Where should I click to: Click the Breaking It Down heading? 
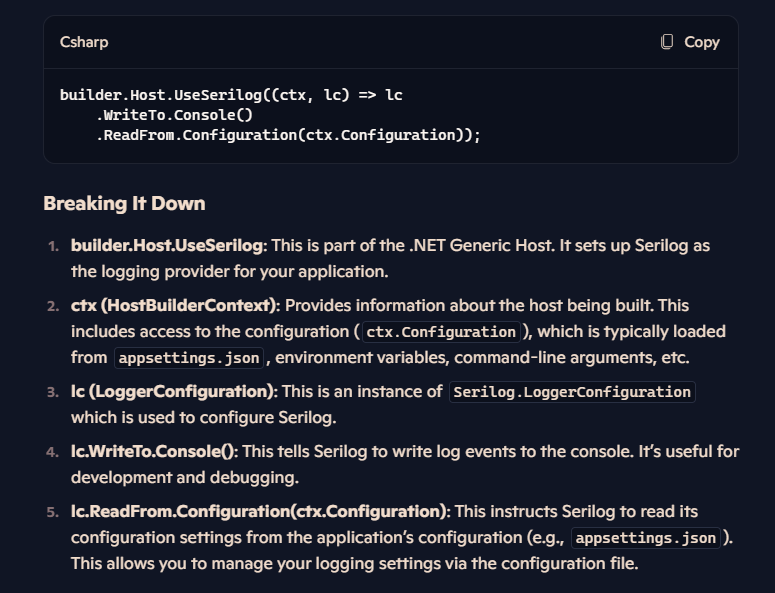tap(125, 204)
